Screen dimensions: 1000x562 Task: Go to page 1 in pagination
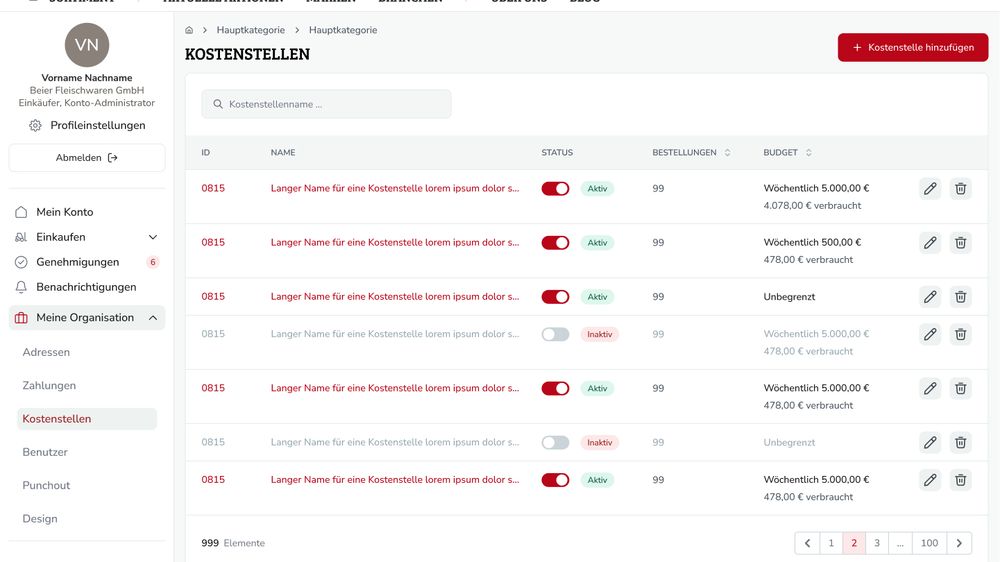830,543
